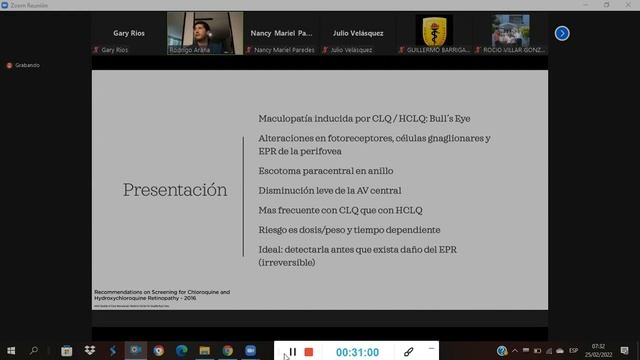Open the Windows Start menu
640x360 pixels.
point(11,351)
